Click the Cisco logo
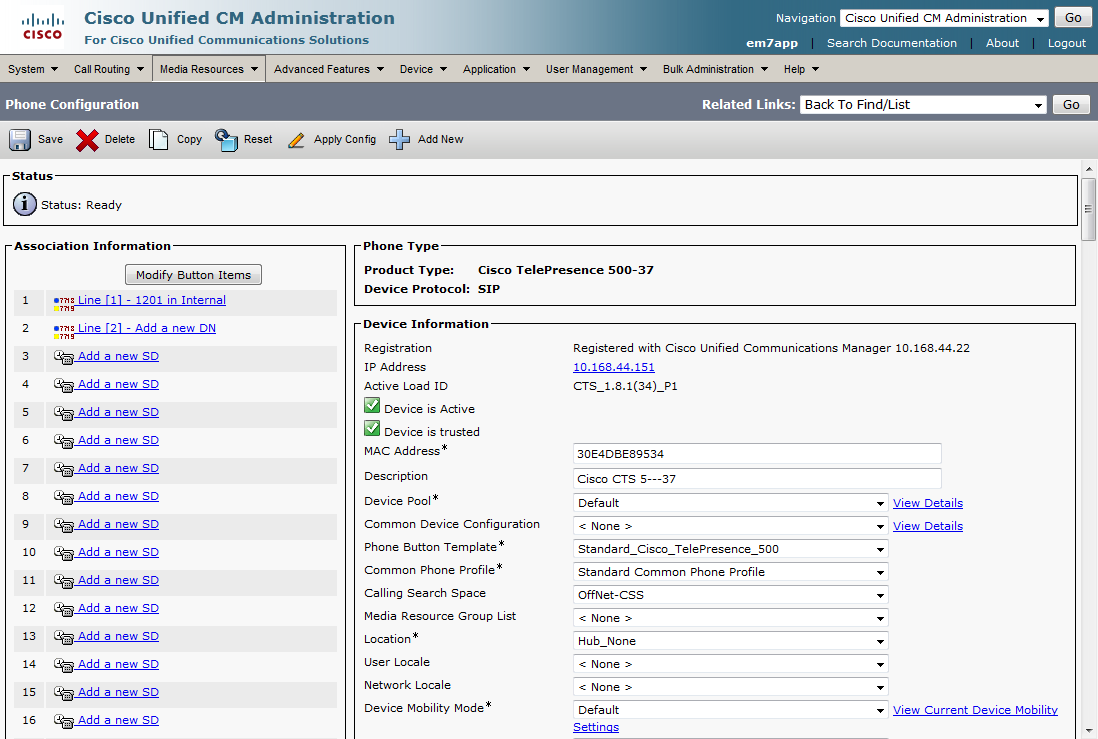This screenshot has width=1098, height=739. click(42, 27)
